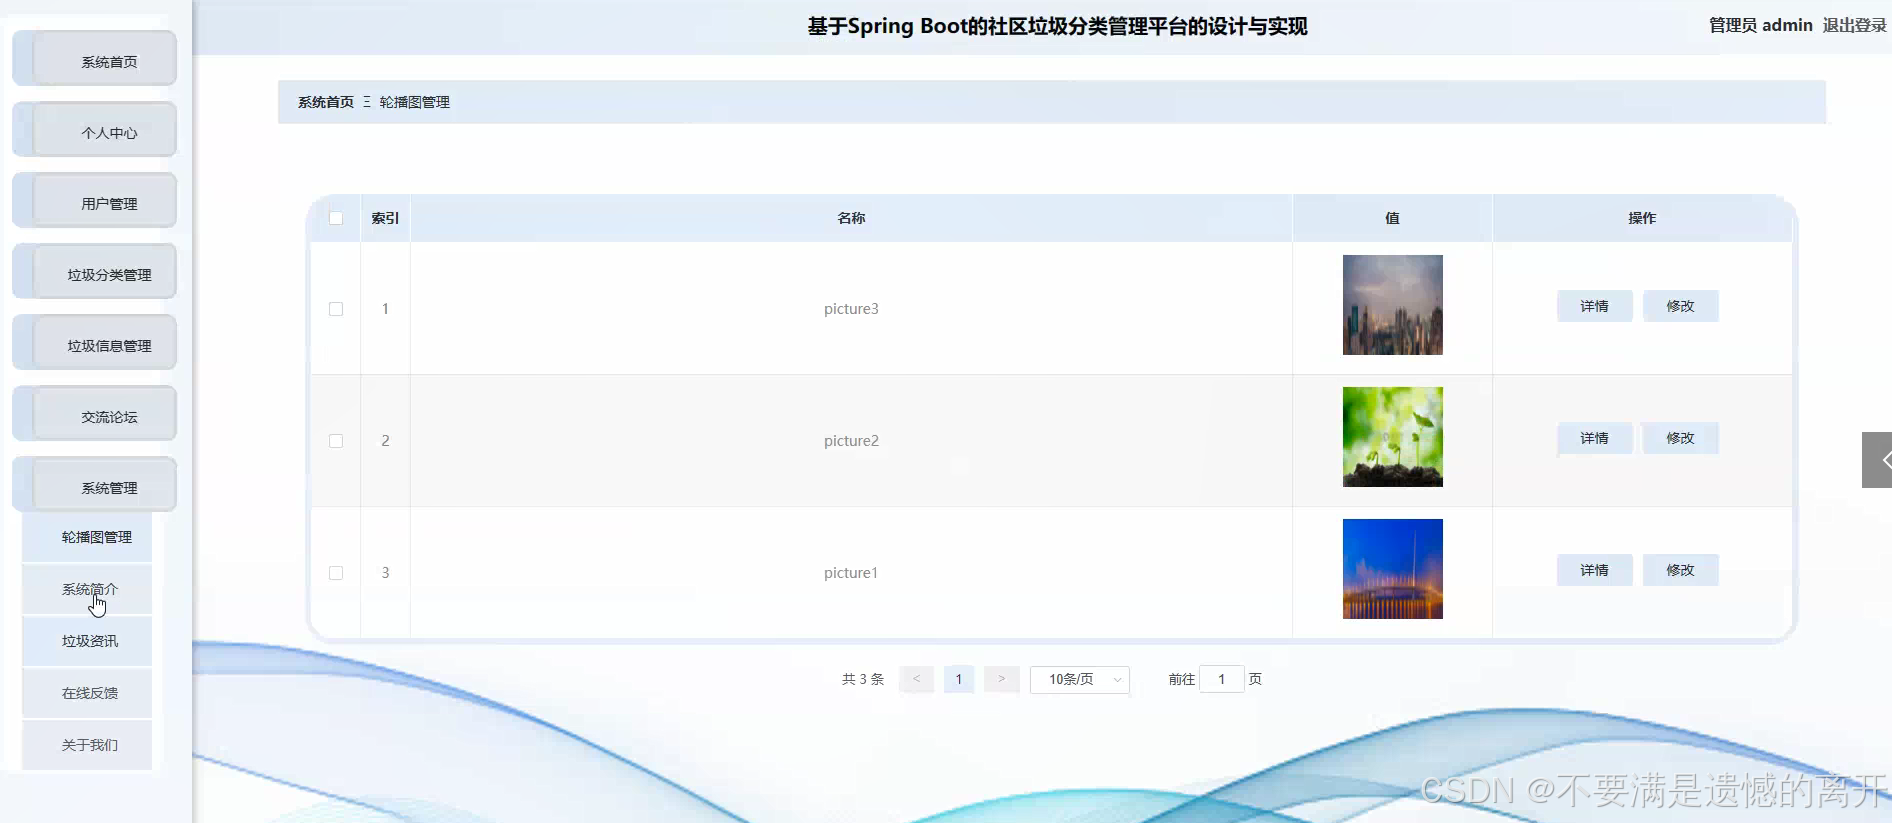The height and width of the screenshot is (823, 1892).
Task: Click the picture2 name cell
Action: [851, 441]
